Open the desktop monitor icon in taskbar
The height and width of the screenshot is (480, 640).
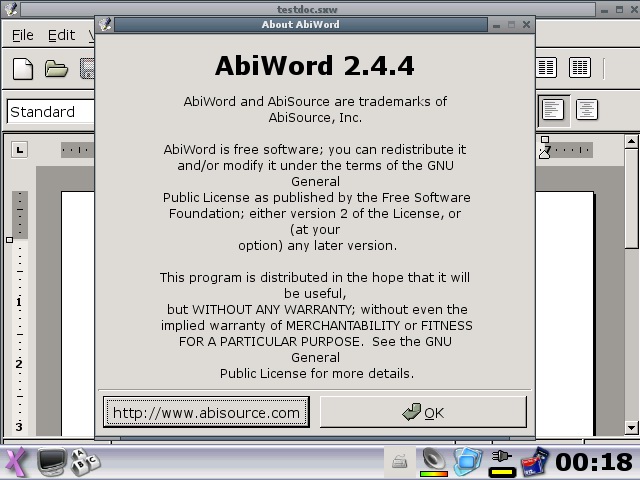click(x=51, y=462)
